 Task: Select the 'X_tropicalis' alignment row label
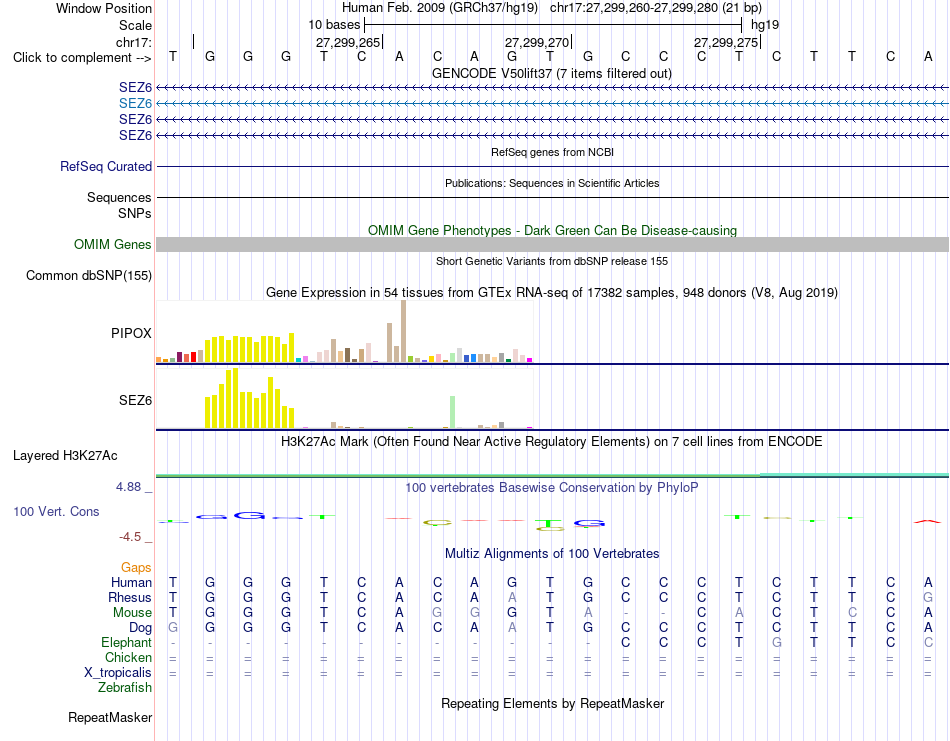point(118,673)
